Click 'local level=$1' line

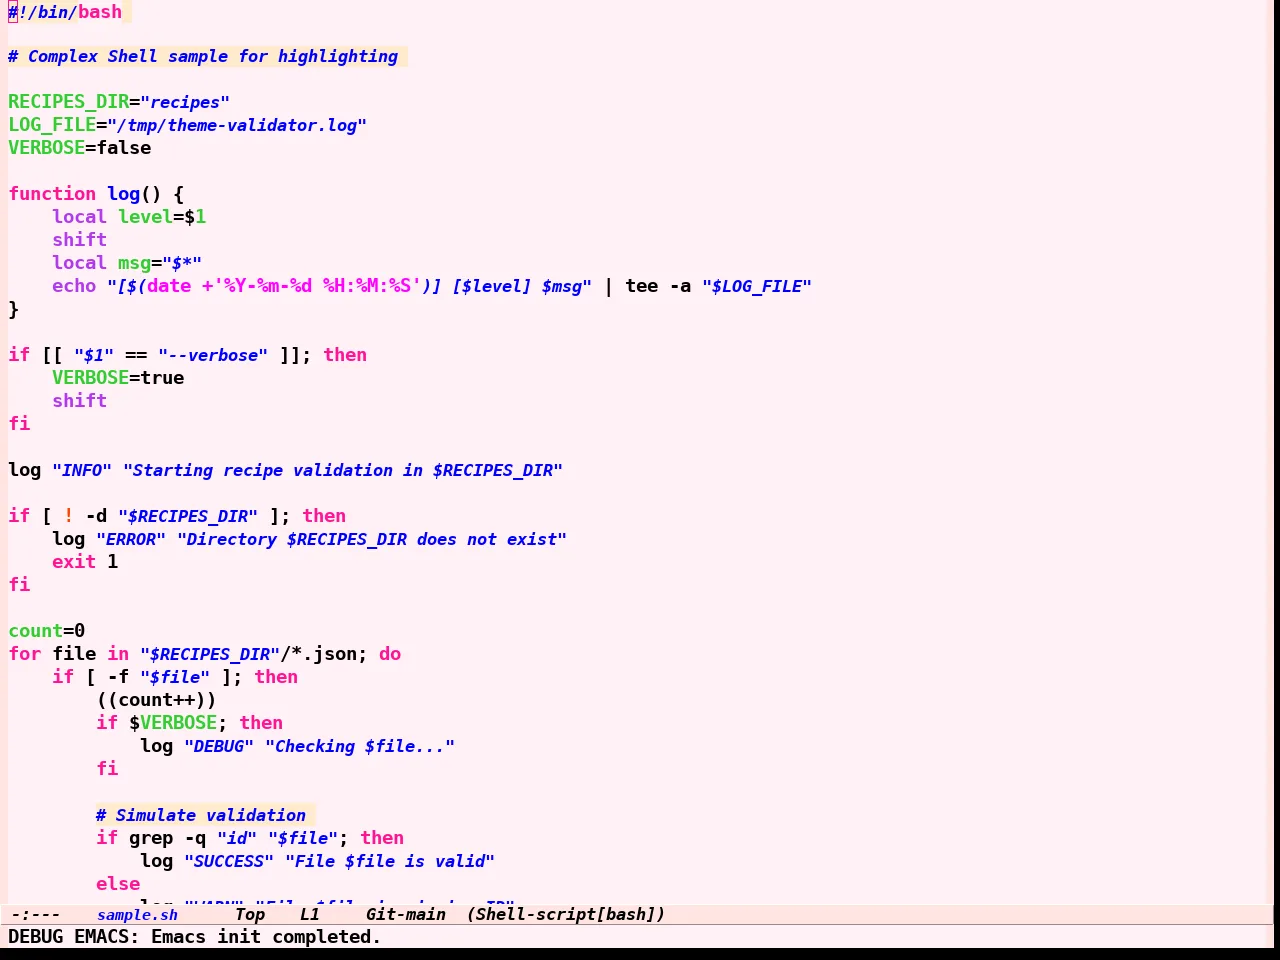(129, 217)
